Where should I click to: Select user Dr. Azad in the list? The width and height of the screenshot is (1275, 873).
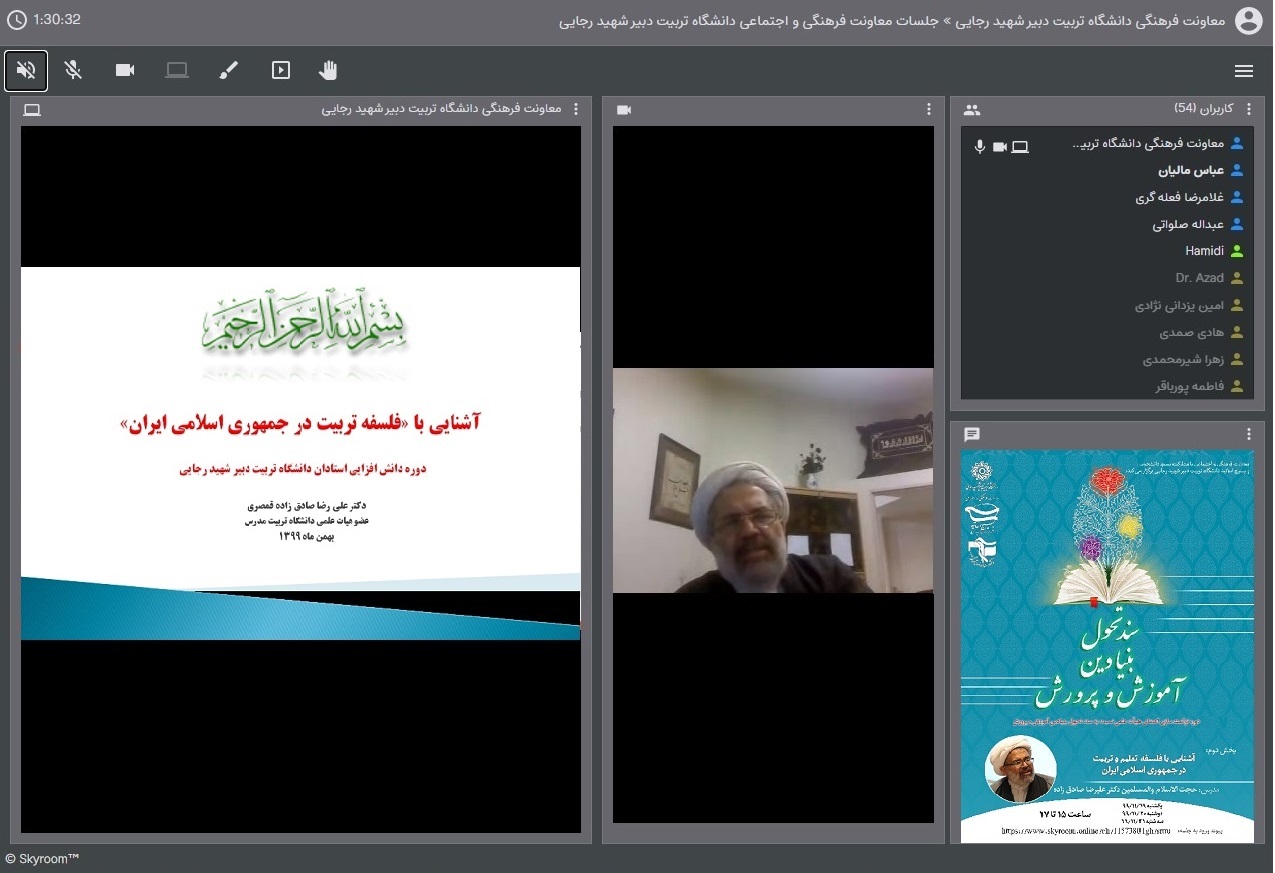(x=1199, y=278)
